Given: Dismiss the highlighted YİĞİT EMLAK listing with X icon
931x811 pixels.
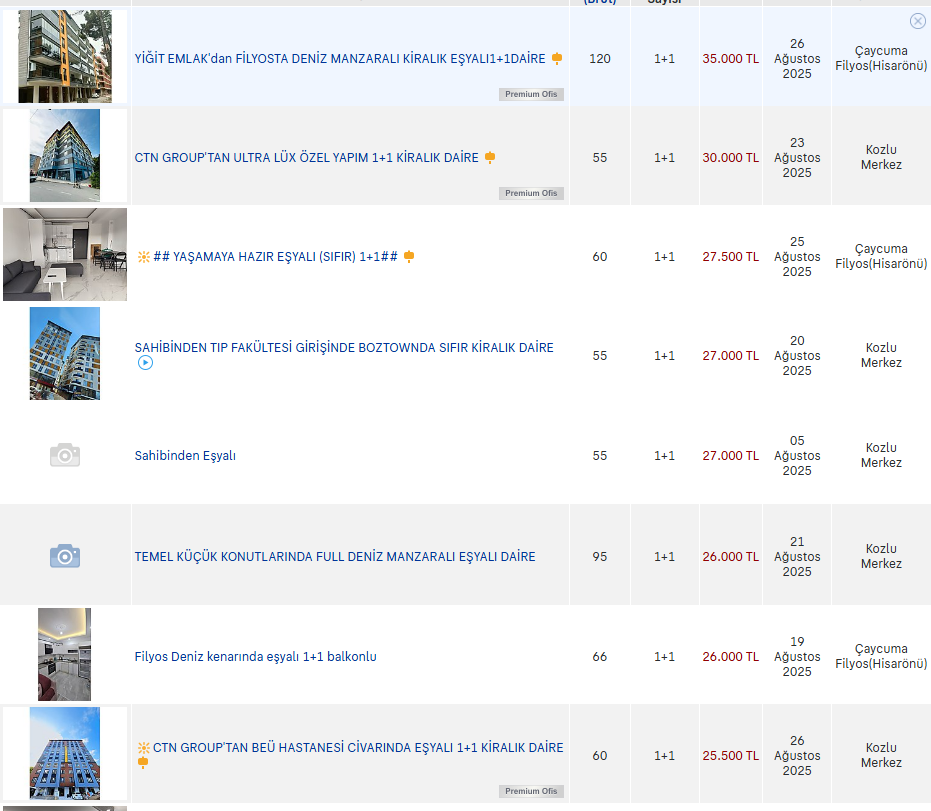Looking at the screenshot, I should tap(917, 21).
